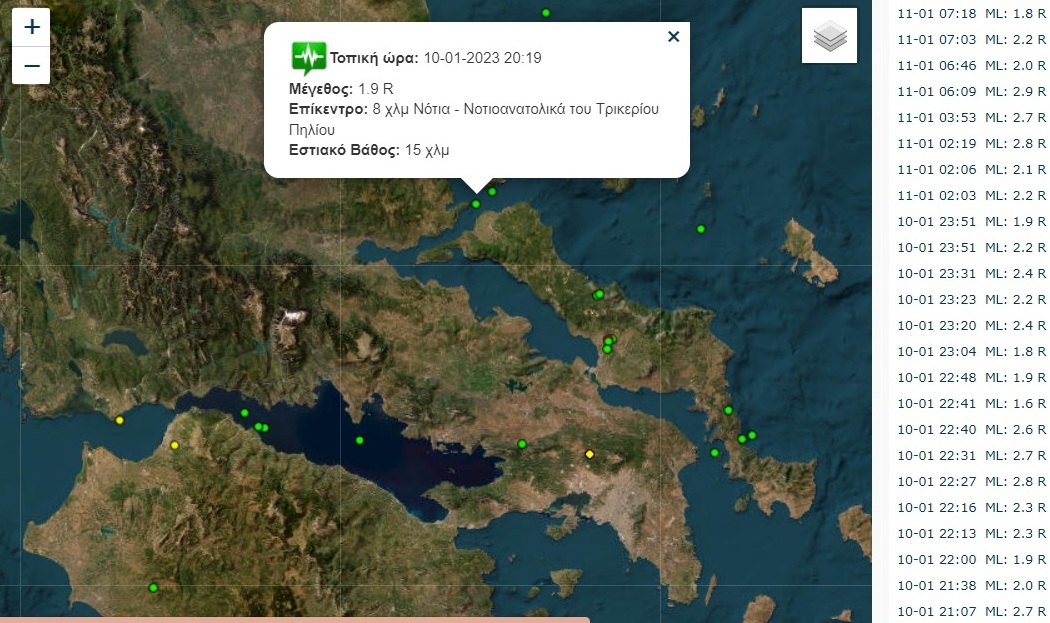Click the lone green marker in southwestern Peloponnese
The height and width of the screenshot is (623, 1050).
[153, 588]
